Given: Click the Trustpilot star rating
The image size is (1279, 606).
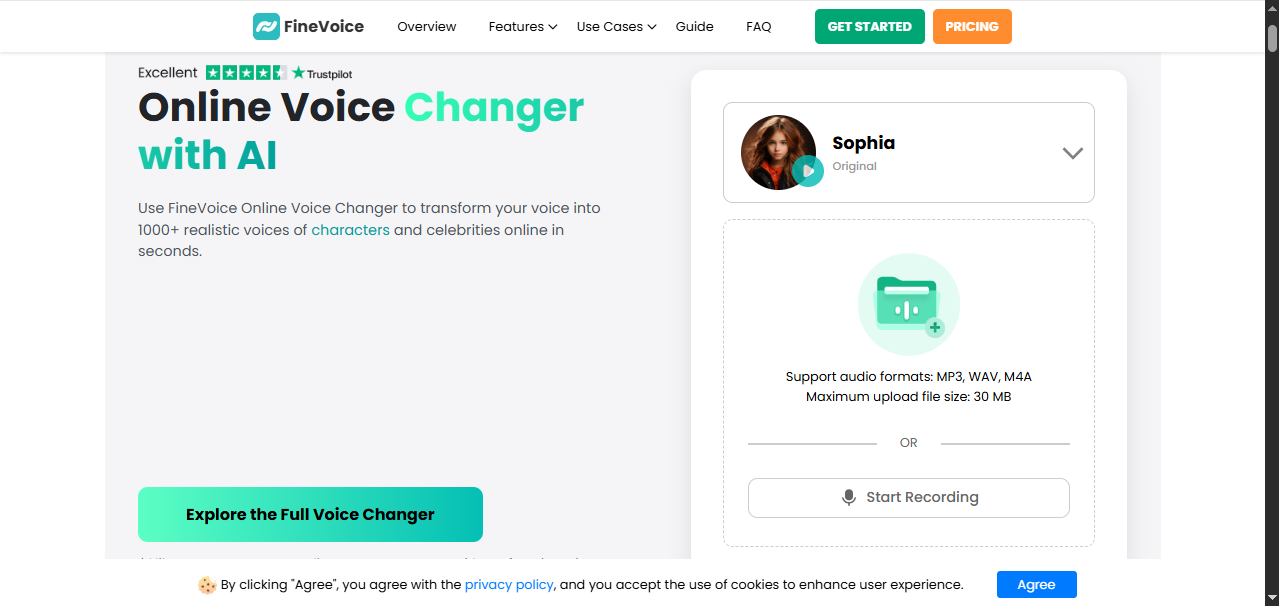Looking at the screenshot, I should coord(246,73).
